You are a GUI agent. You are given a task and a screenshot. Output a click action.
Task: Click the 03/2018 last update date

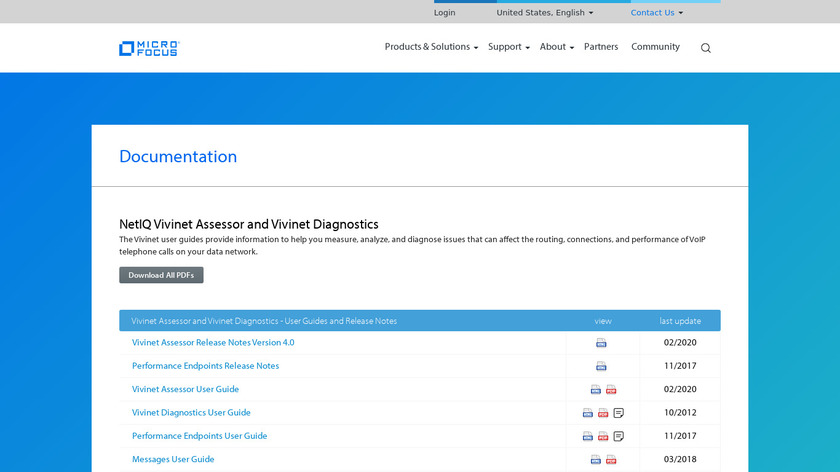coord(680,460)
